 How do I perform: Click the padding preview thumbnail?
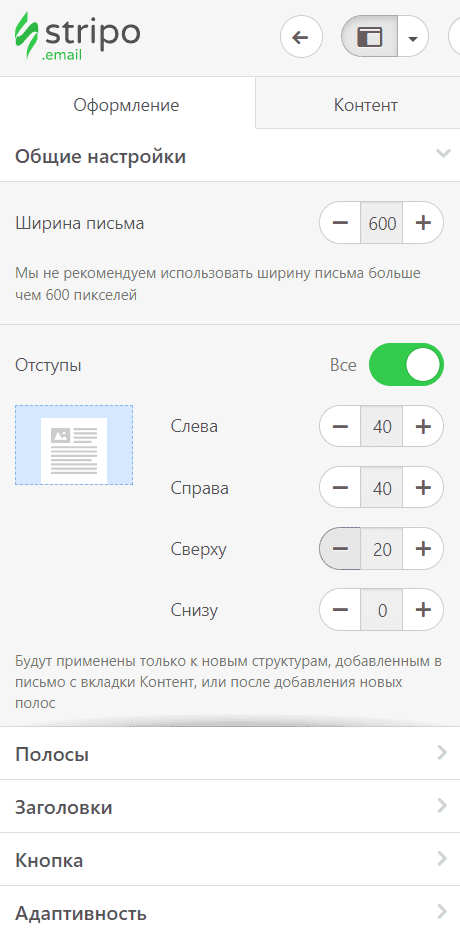click(x=74, y=445)
